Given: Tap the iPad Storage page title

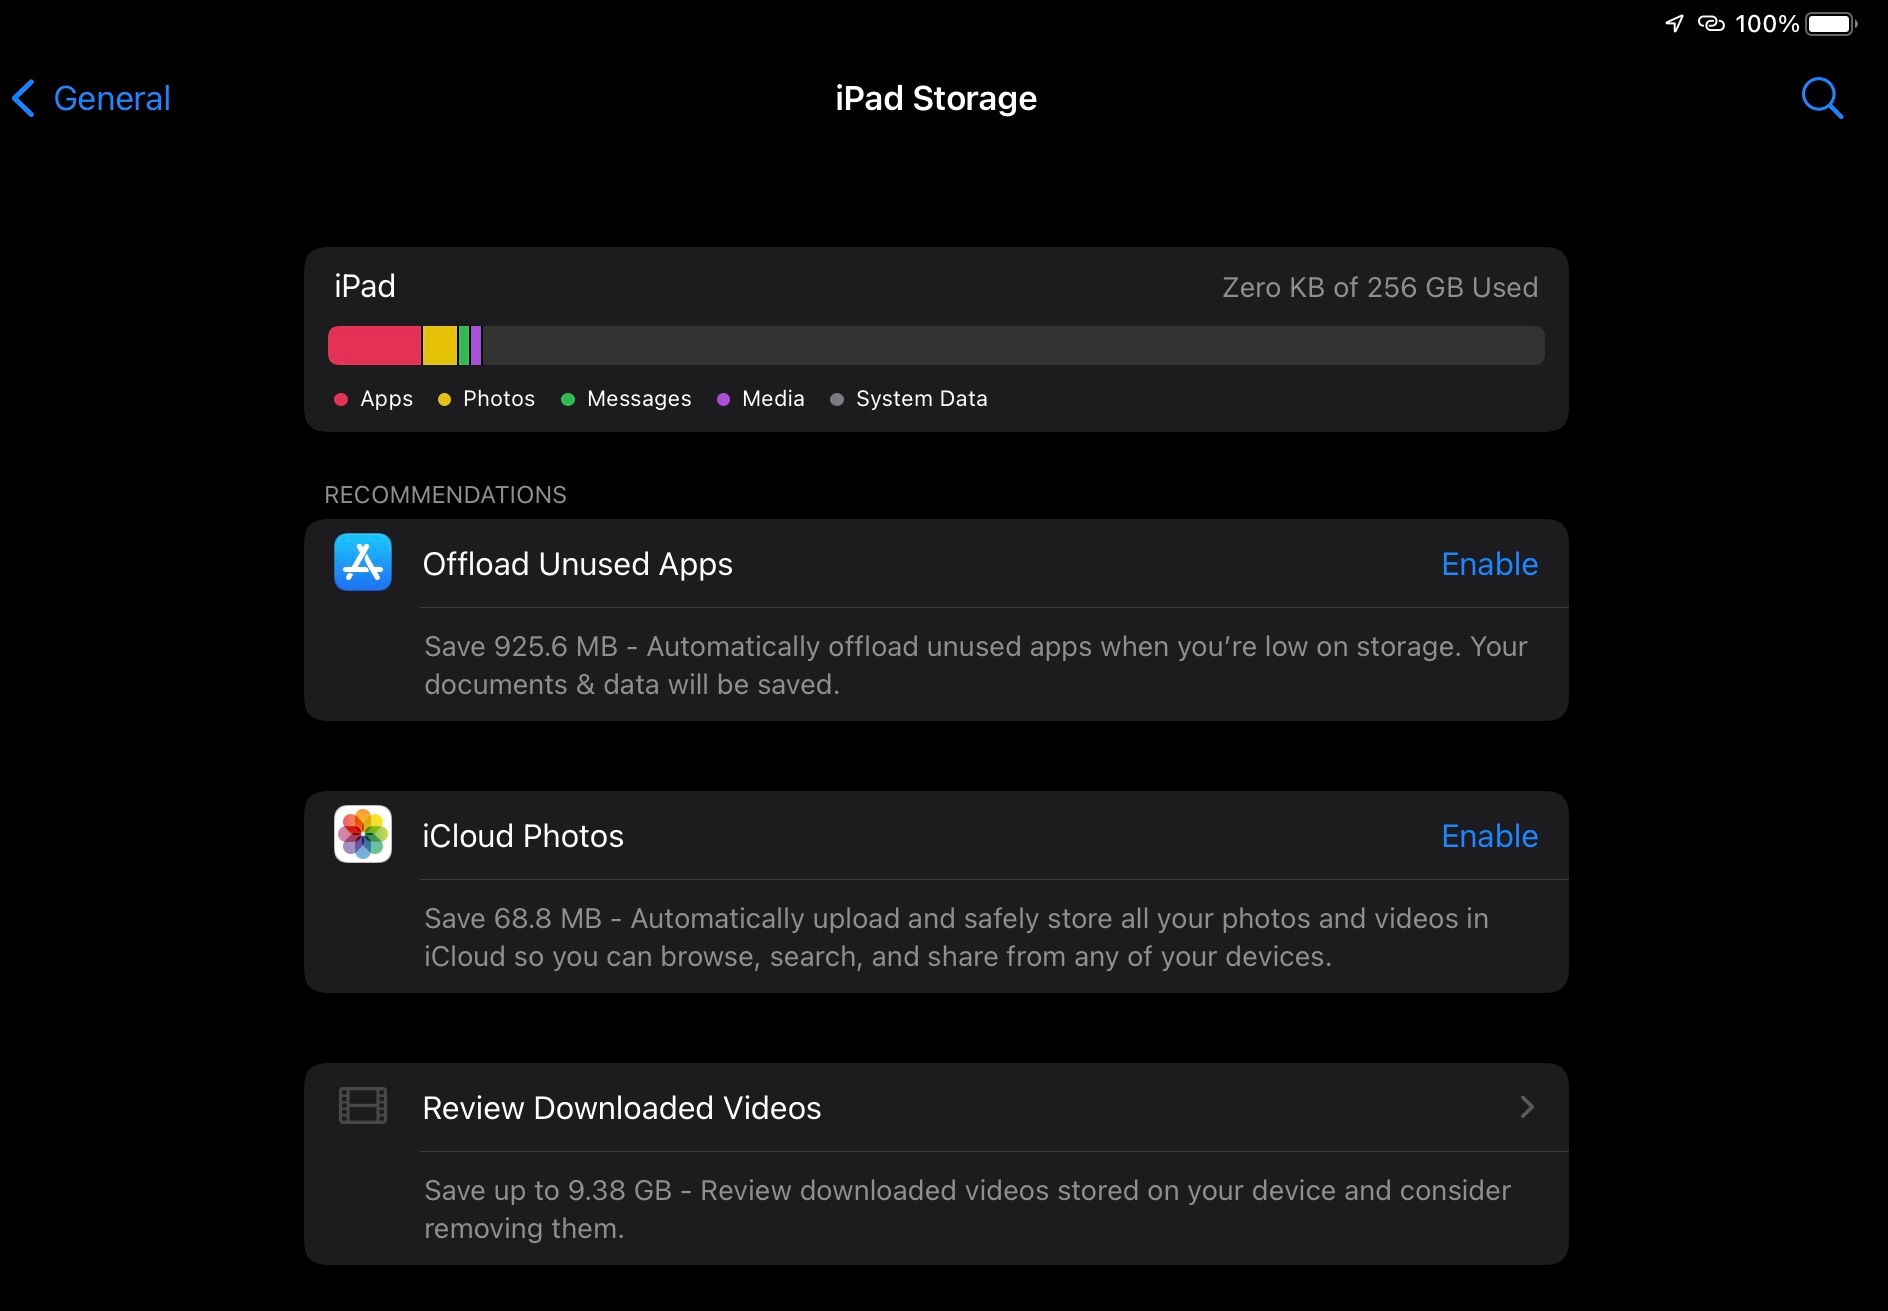Looking at the screenshot, I should (935, 98).
